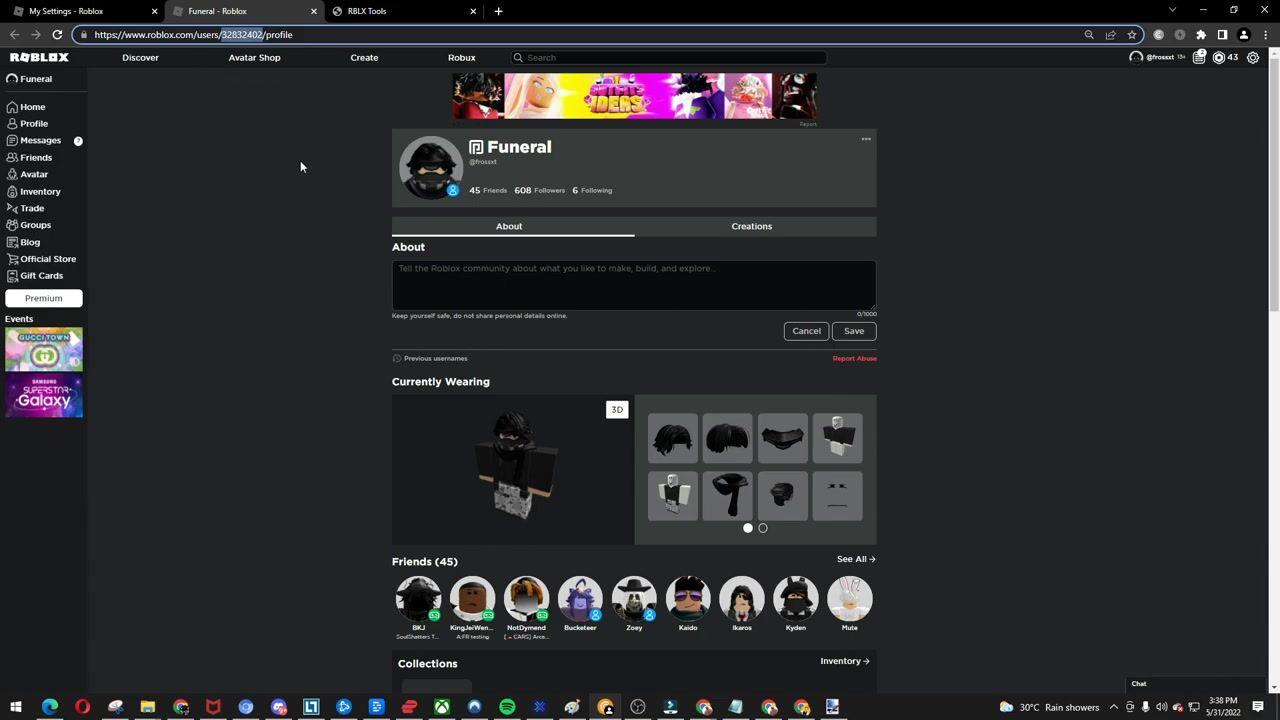
Task: Open the Chrome three-dot menu
Action: tap(1265, 35)
